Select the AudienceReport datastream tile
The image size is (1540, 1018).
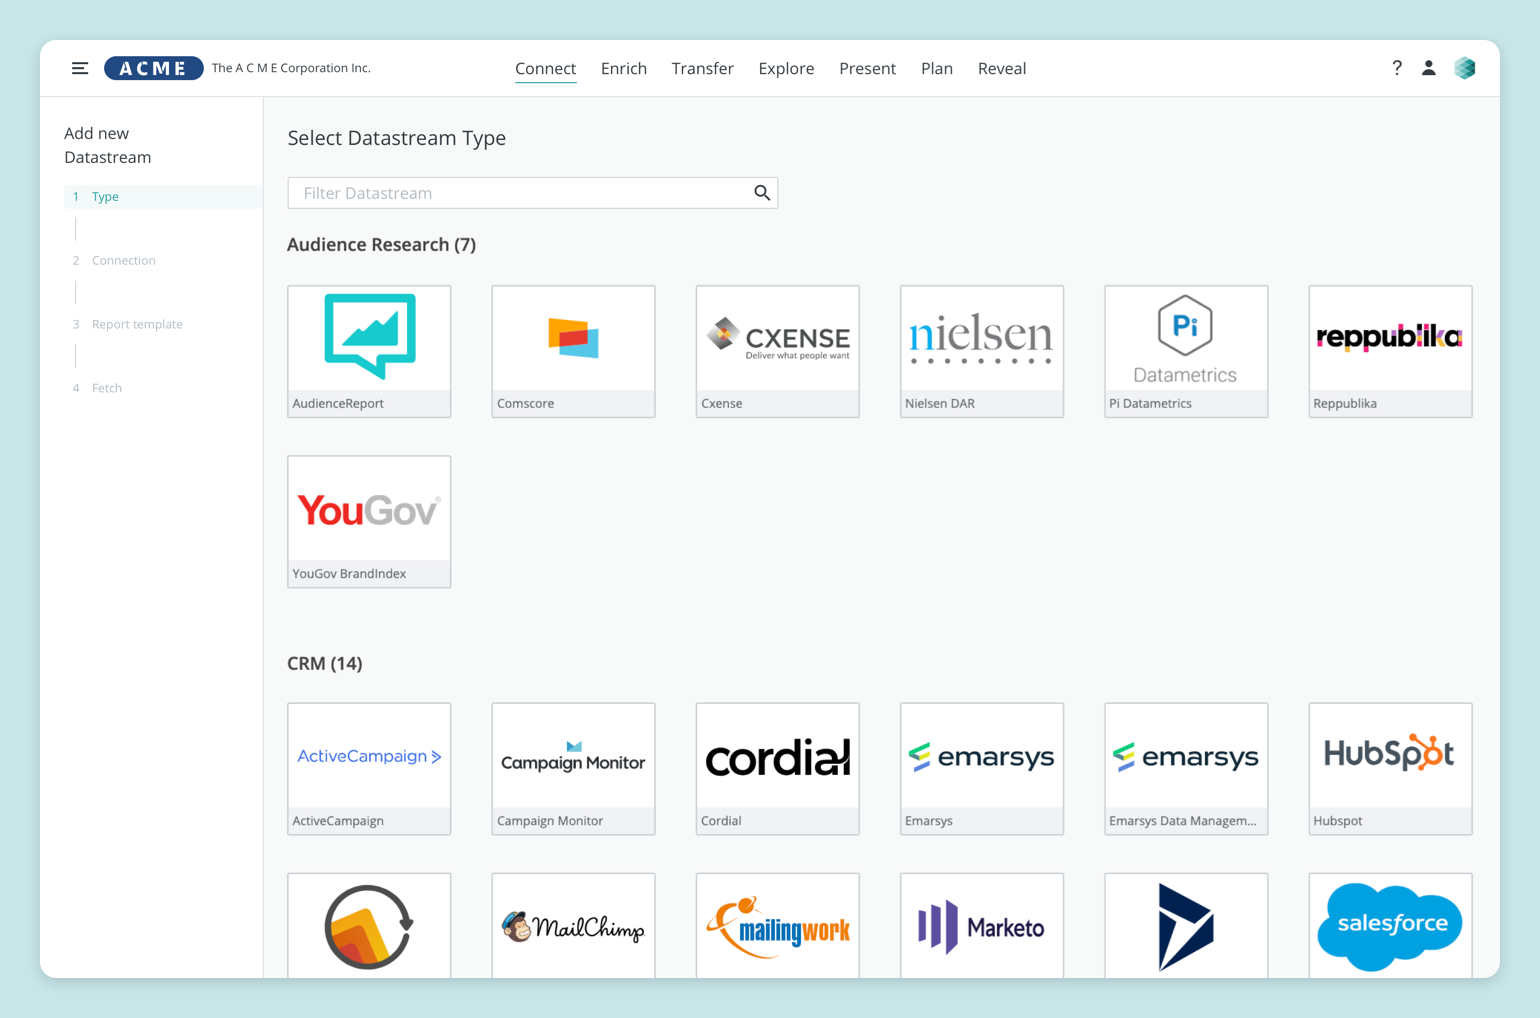coord(369,351)
